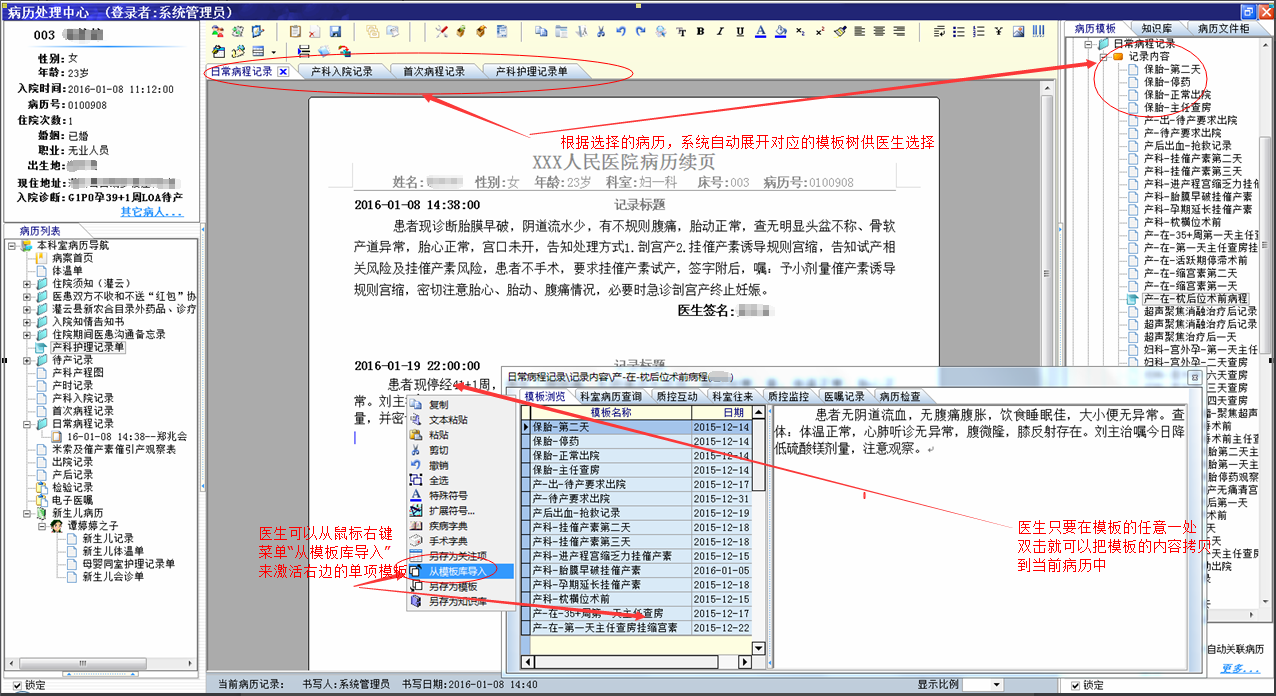Click the Superscript x² icon
This screenshot has width=1276, height=696.
click(819, 31)
